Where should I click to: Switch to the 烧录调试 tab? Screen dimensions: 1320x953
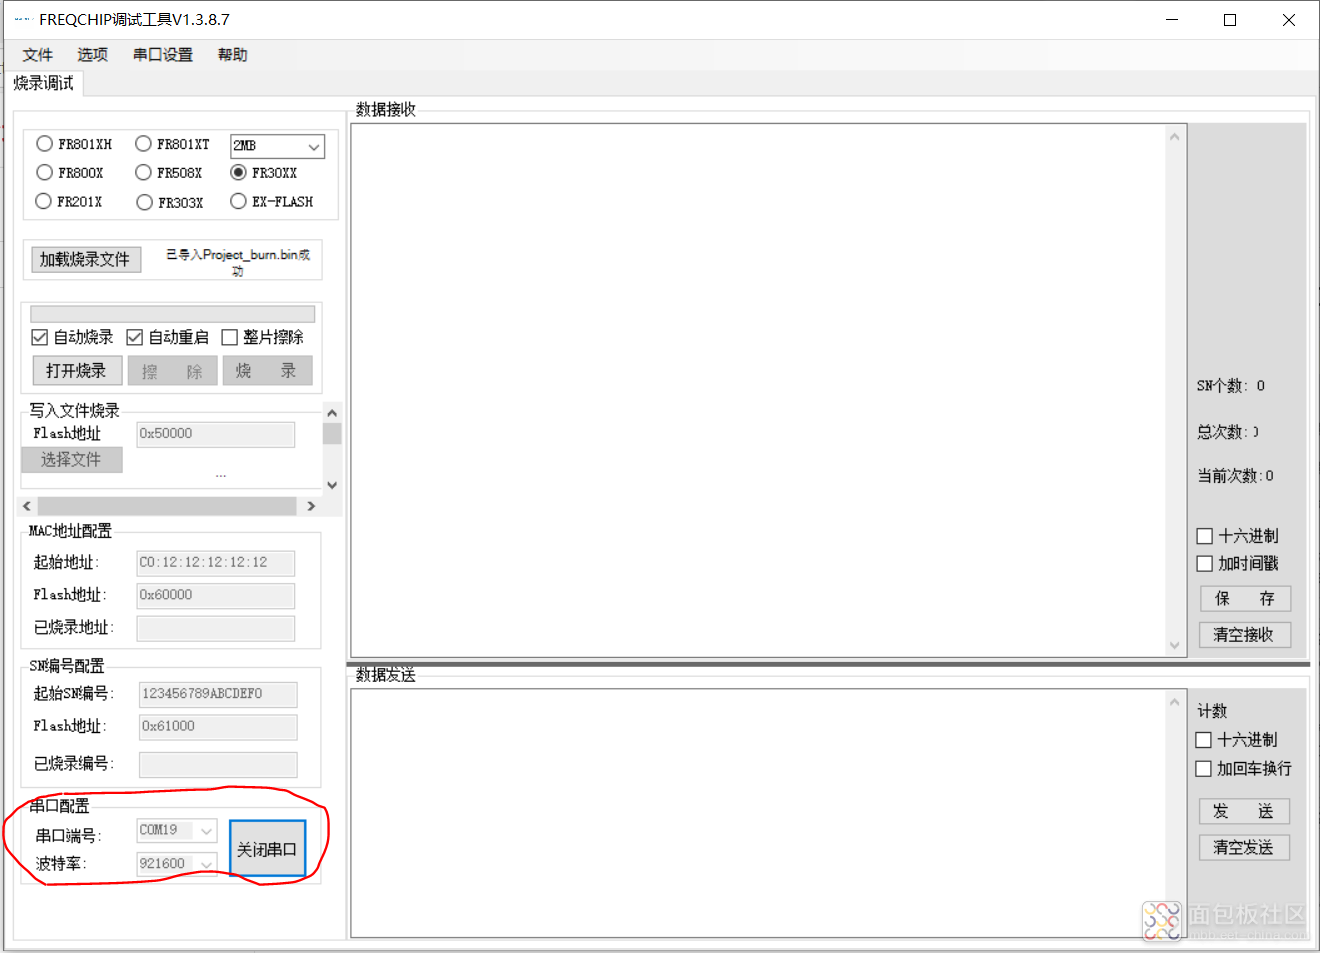[x=44, y=83]
